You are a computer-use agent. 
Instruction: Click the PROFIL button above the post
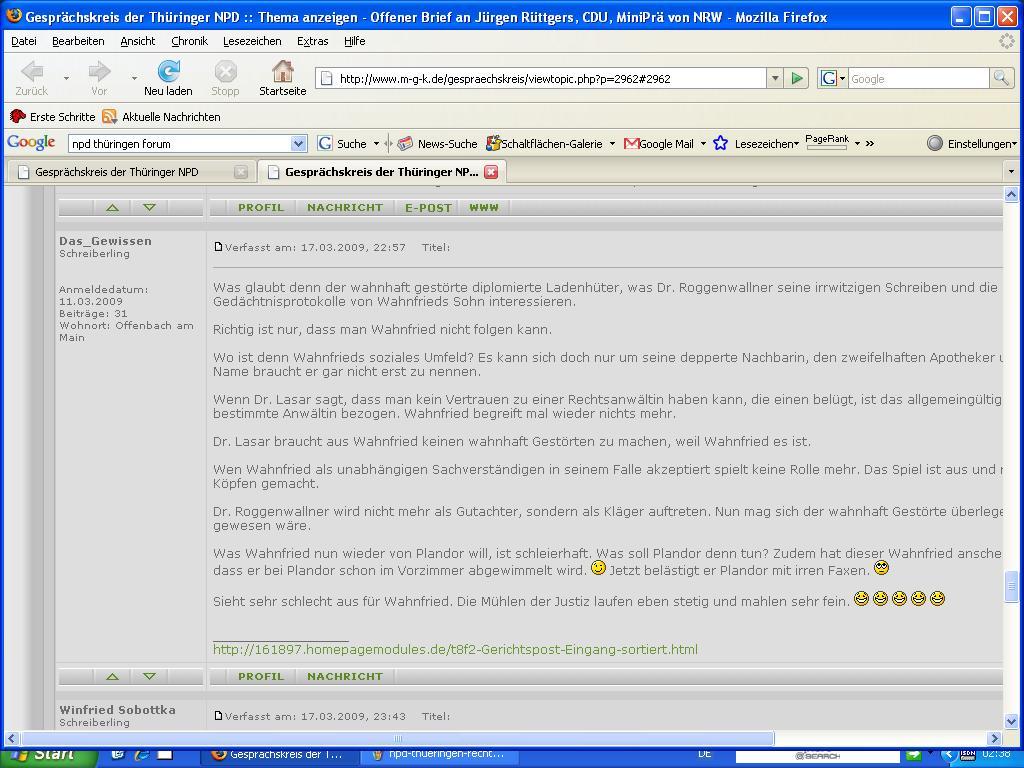261,207
